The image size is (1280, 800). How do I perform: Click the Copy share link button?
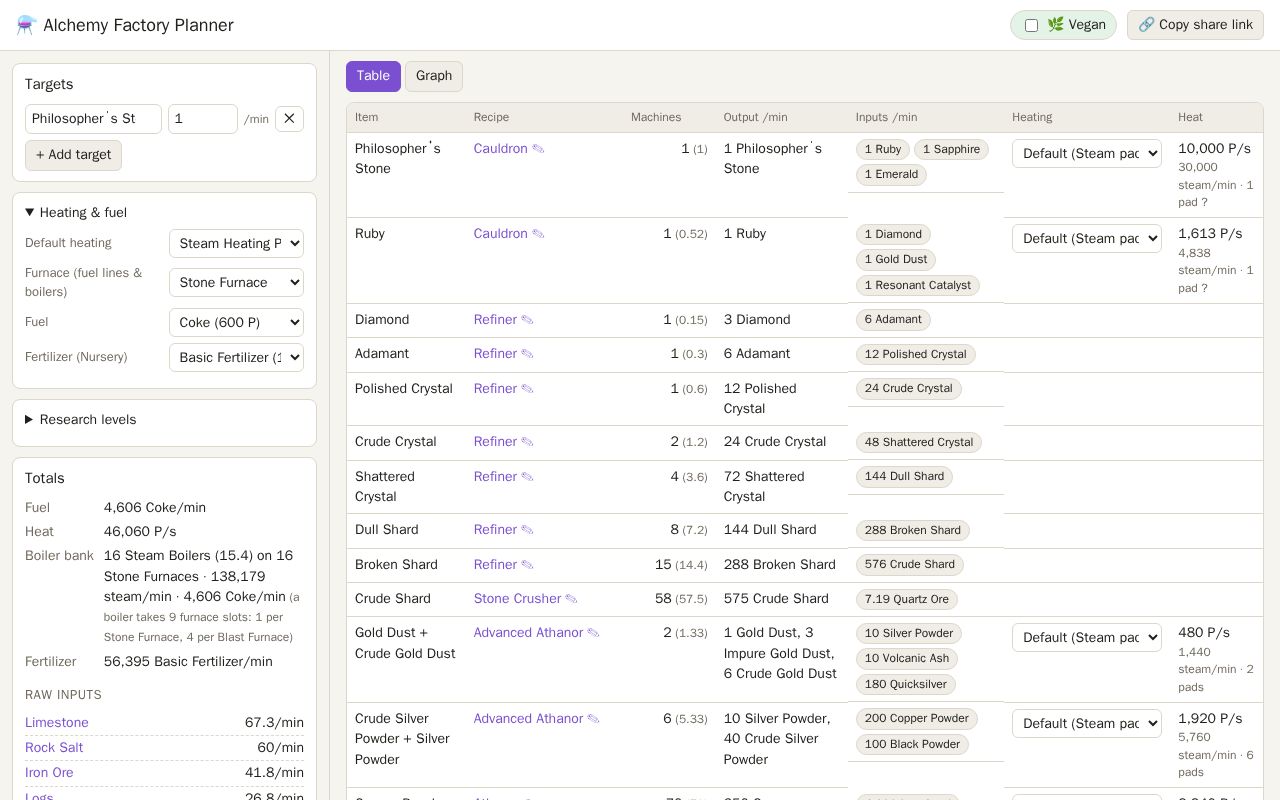pyautogui.click(x=1195, y=25)
